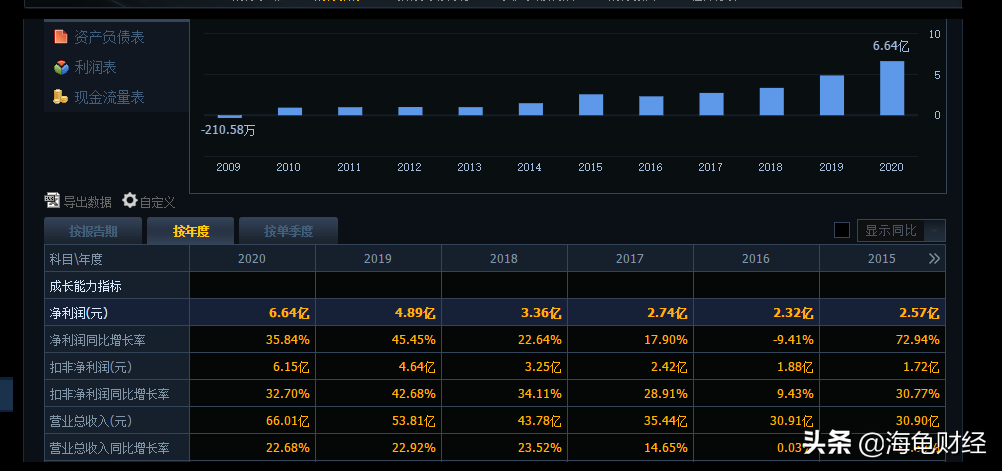Click the 6.15亿 cell
1002x471 pixels.
click(x=252, y=367)
